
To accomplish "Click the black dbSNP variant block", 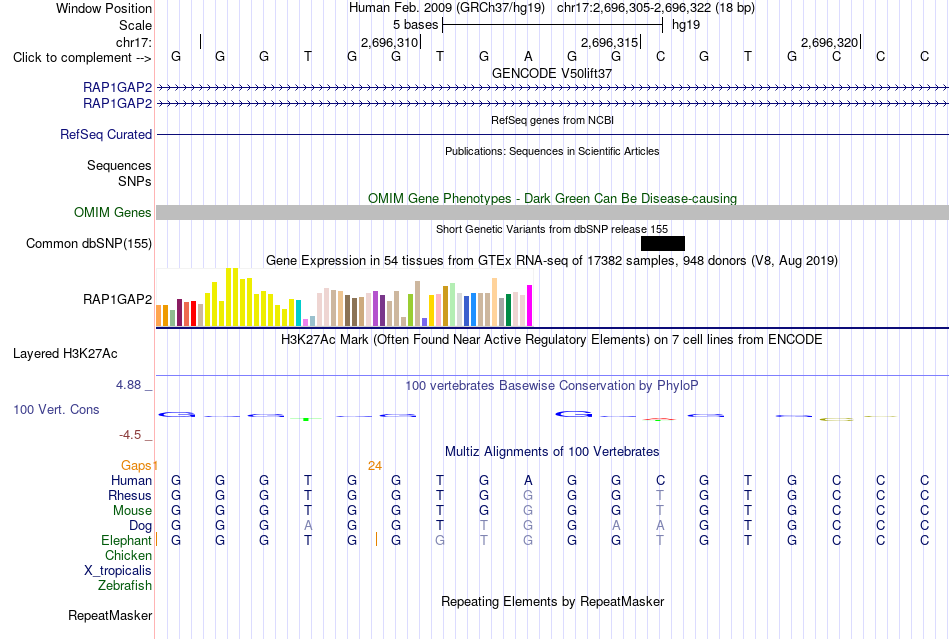I will 663,243.
